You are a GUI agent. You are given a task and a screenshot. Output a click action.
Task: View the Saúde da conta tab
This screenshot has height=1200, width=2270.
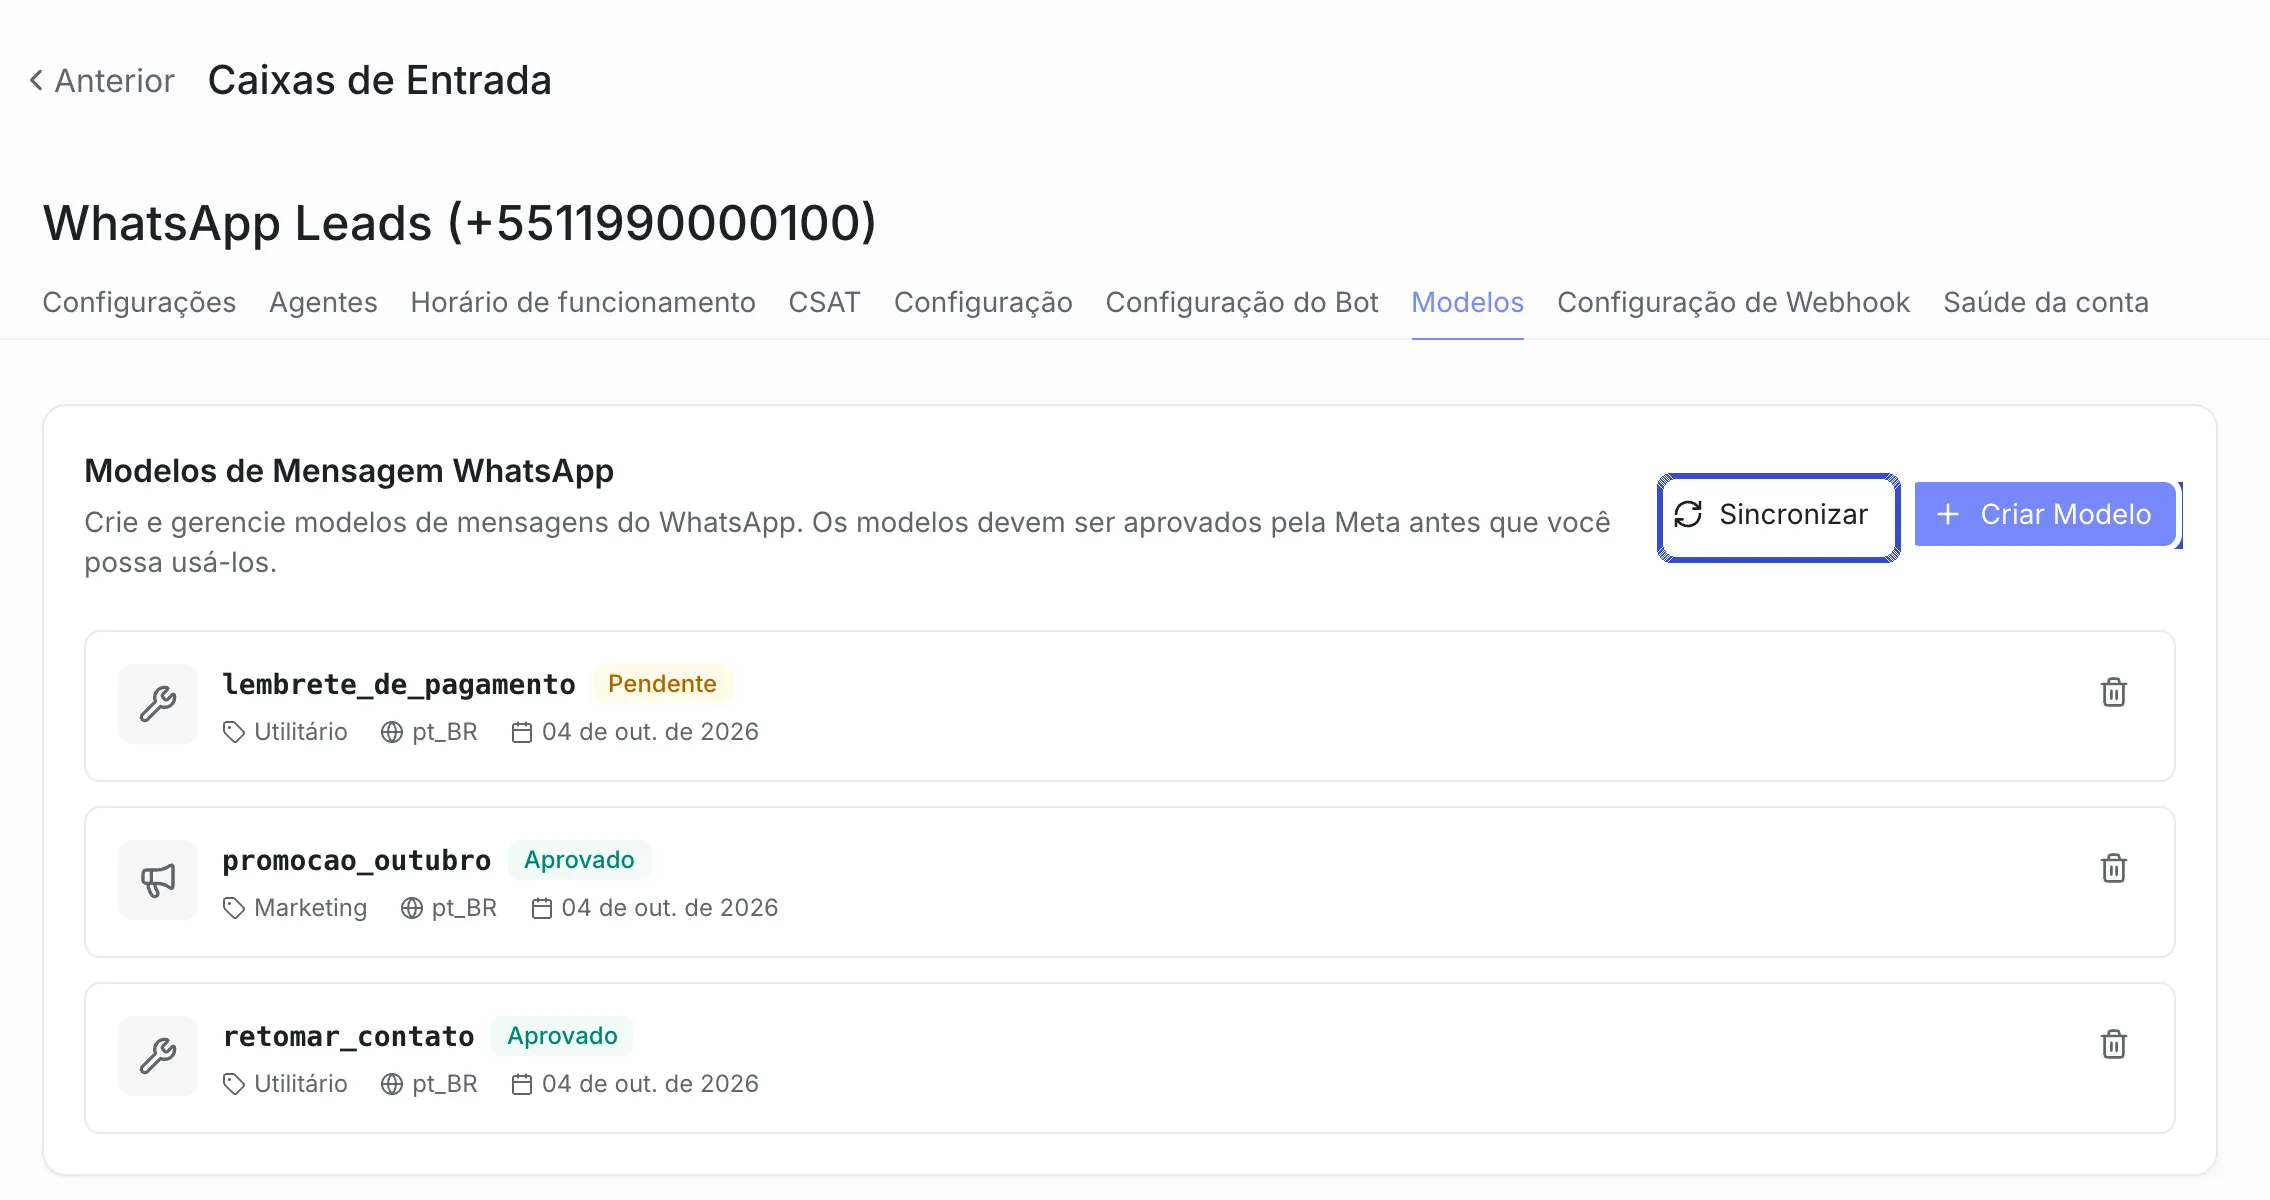[2046, 302]
